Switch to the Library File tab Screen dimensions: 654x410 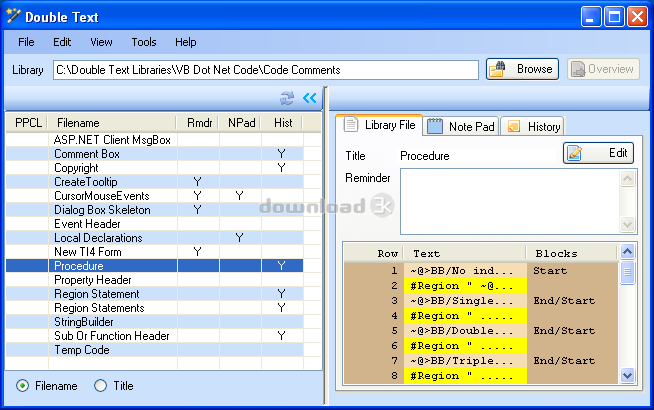380,125
